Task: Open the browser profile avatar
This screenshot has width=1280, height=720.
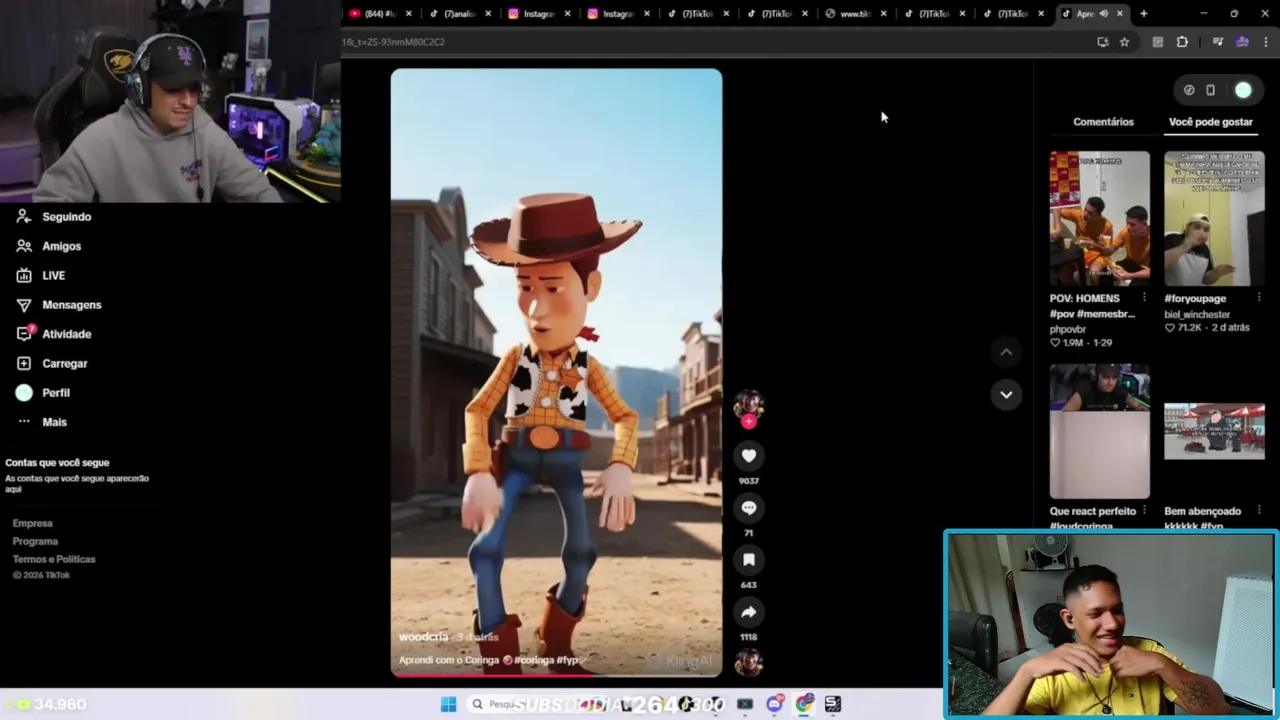Action: point(1242,42)
